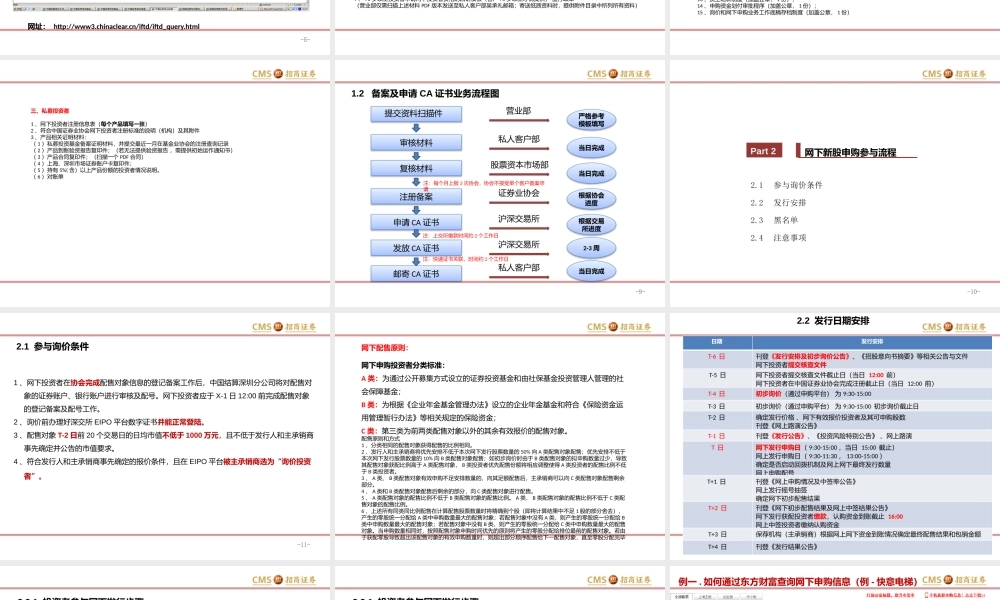This screenshot has height=600, width=1000.
Task: Click the 2-3周 duration oval
Action: click(591, 248)
